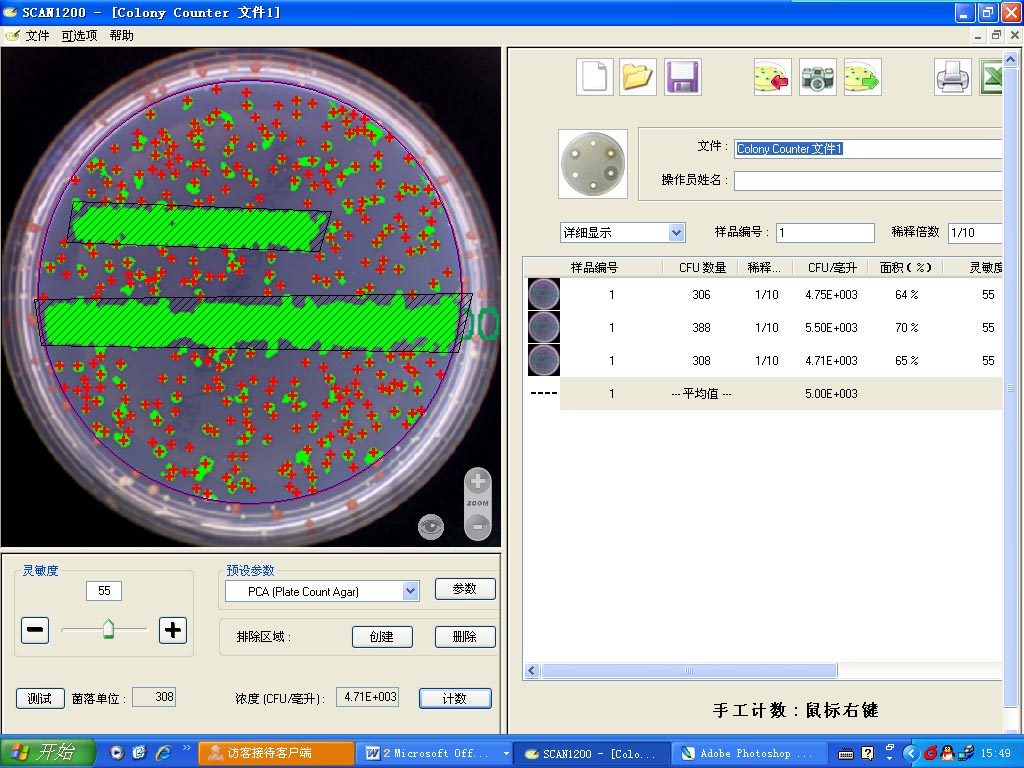
Task: Click the petri dish red arrow icon
Action: click(772, 77)
